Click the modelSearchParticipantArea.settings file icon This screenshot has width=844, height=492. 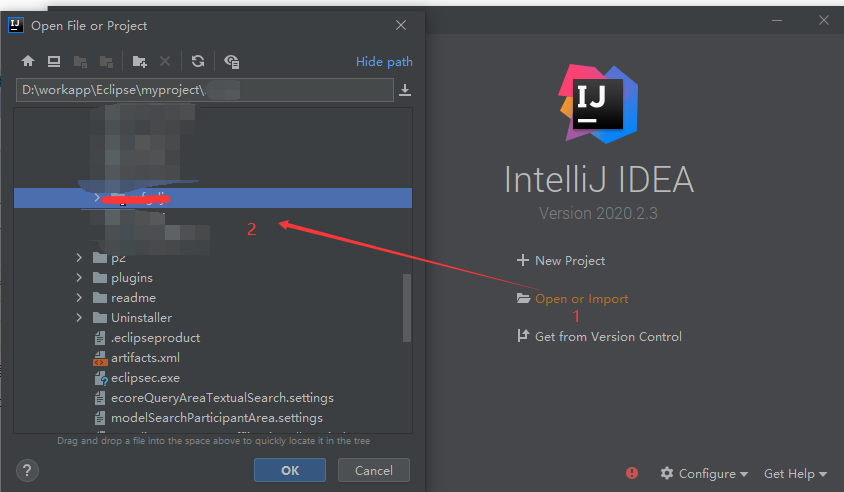(100, 418)
